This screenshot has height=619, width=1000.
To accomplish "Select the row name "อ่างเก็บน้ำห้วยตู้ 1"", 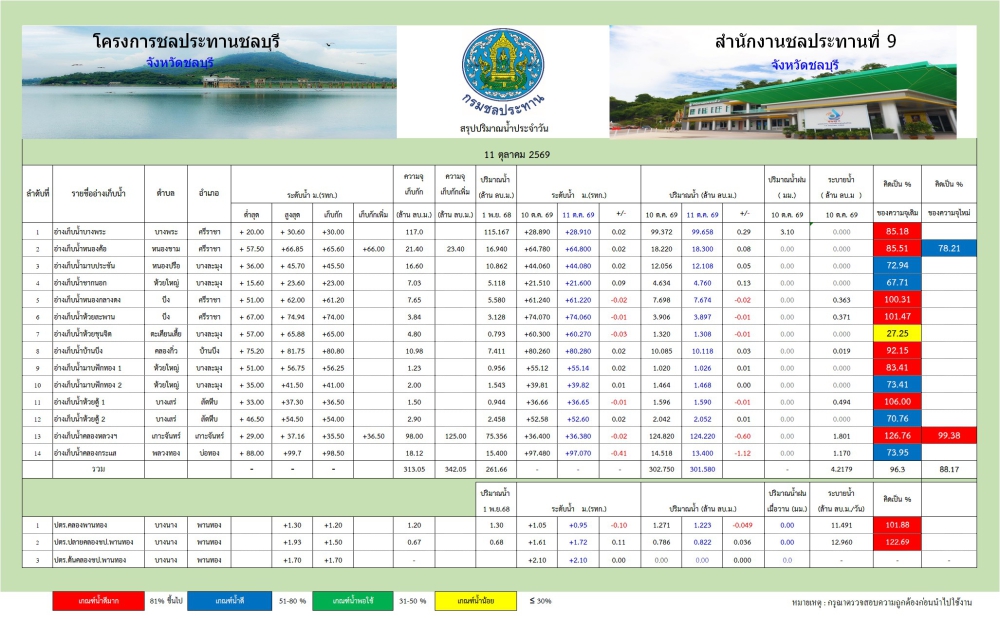I will [80, 402].
